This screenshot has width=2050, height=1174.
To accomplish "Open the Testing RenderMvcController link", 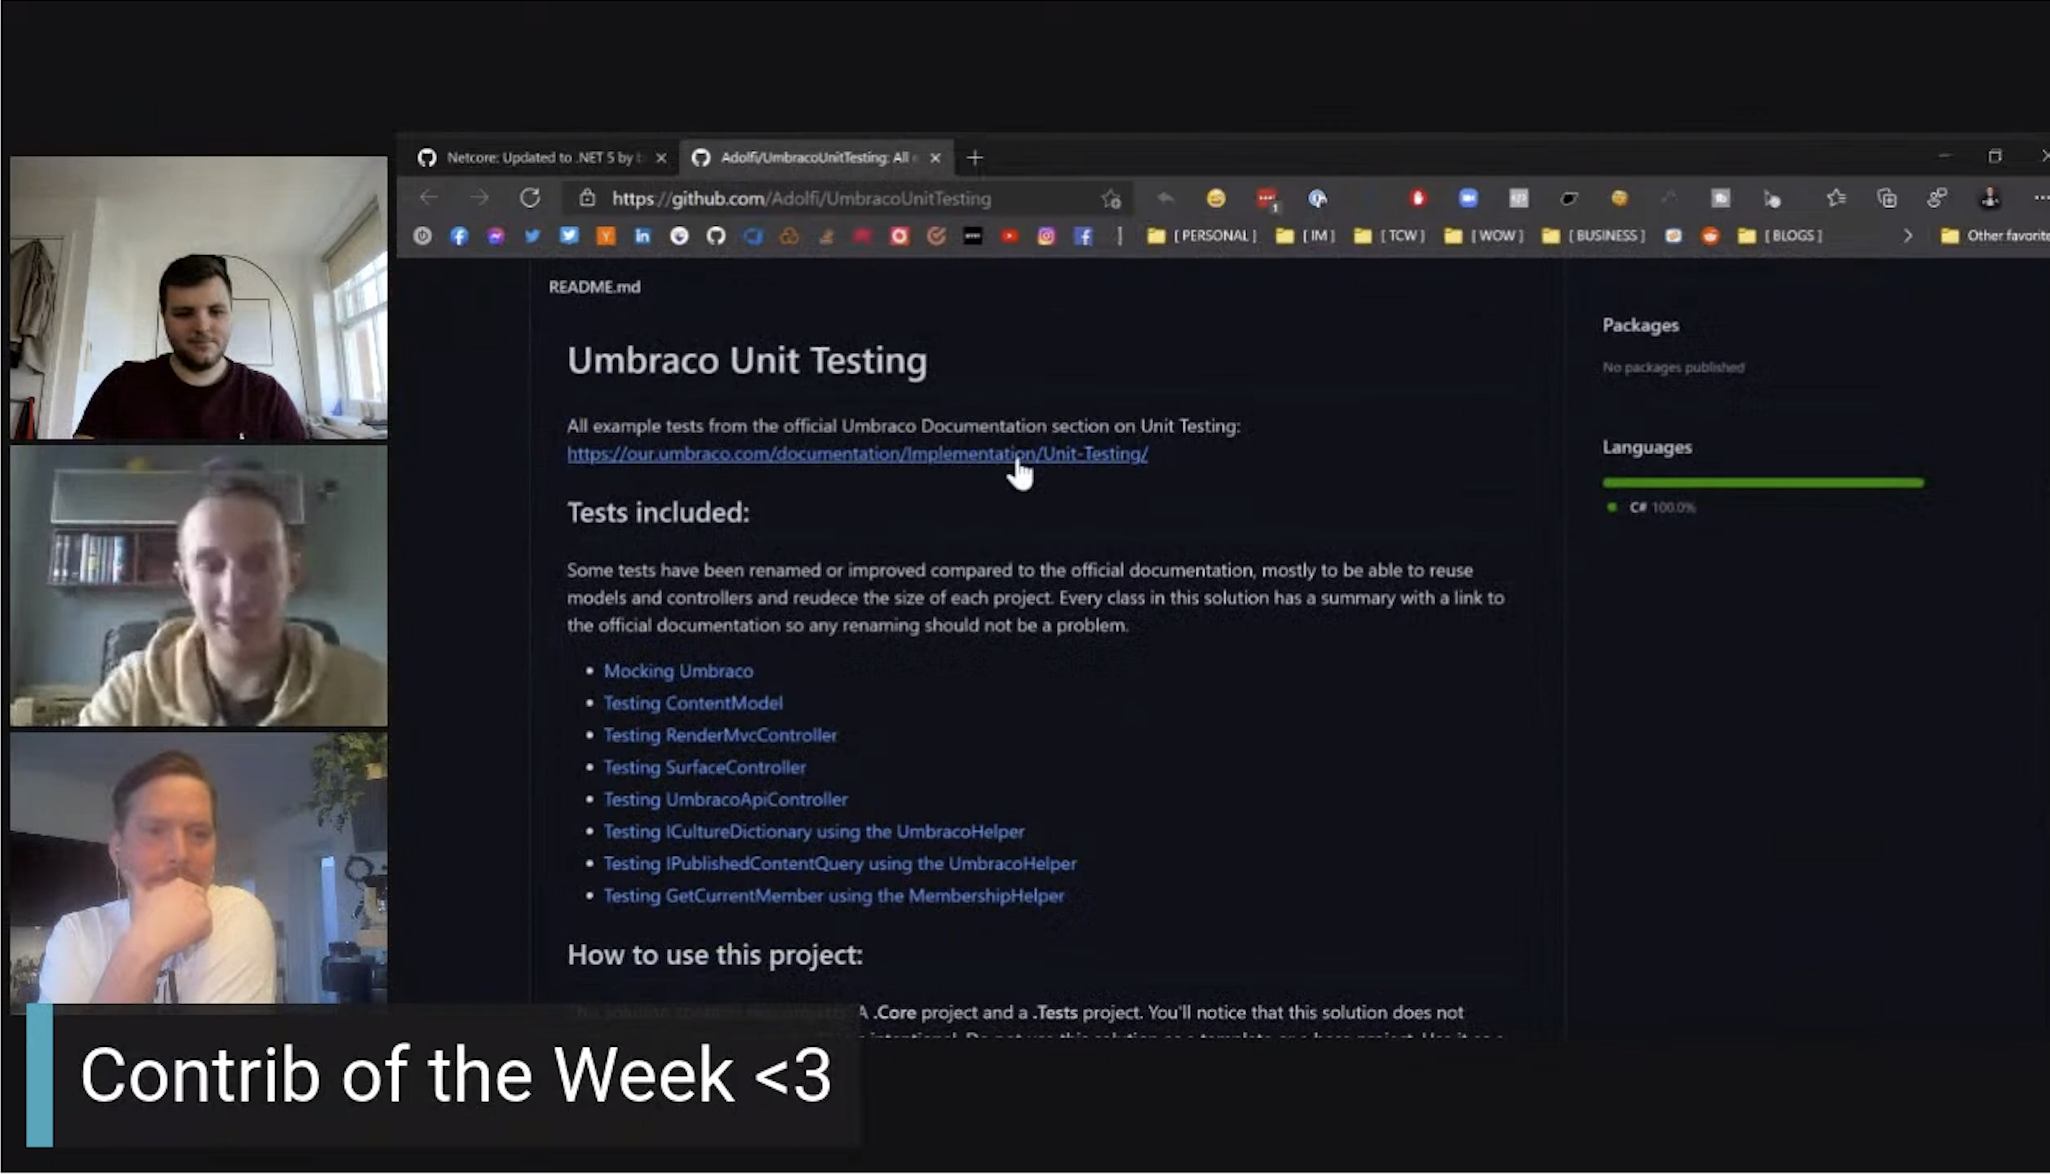I will coord(720,735).
